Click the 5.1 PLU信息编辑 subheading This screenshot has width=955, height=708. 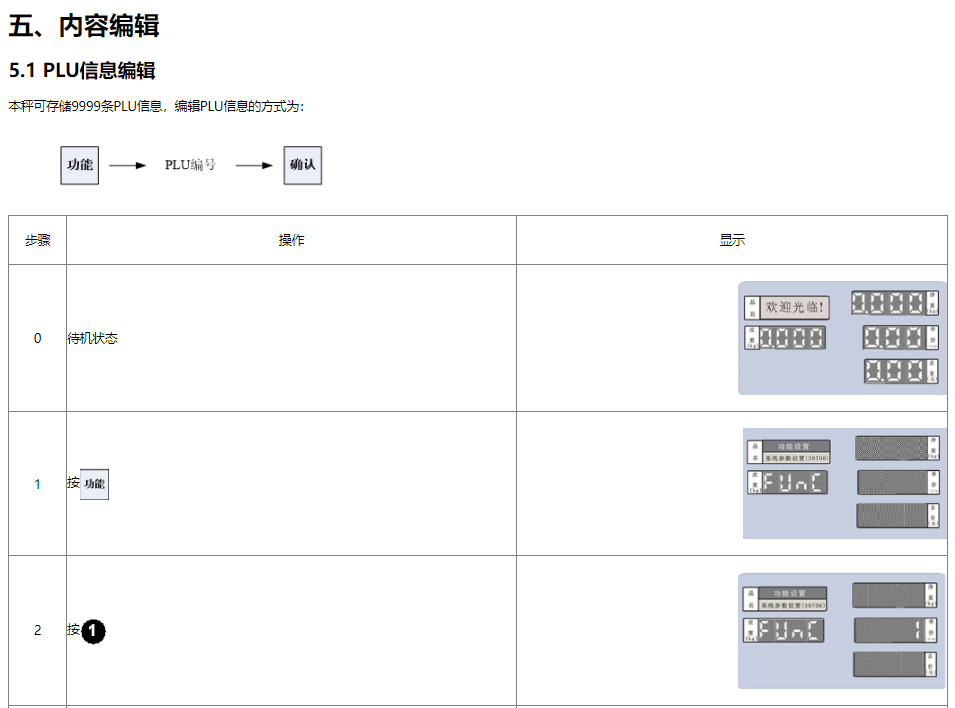click(82, 71)
